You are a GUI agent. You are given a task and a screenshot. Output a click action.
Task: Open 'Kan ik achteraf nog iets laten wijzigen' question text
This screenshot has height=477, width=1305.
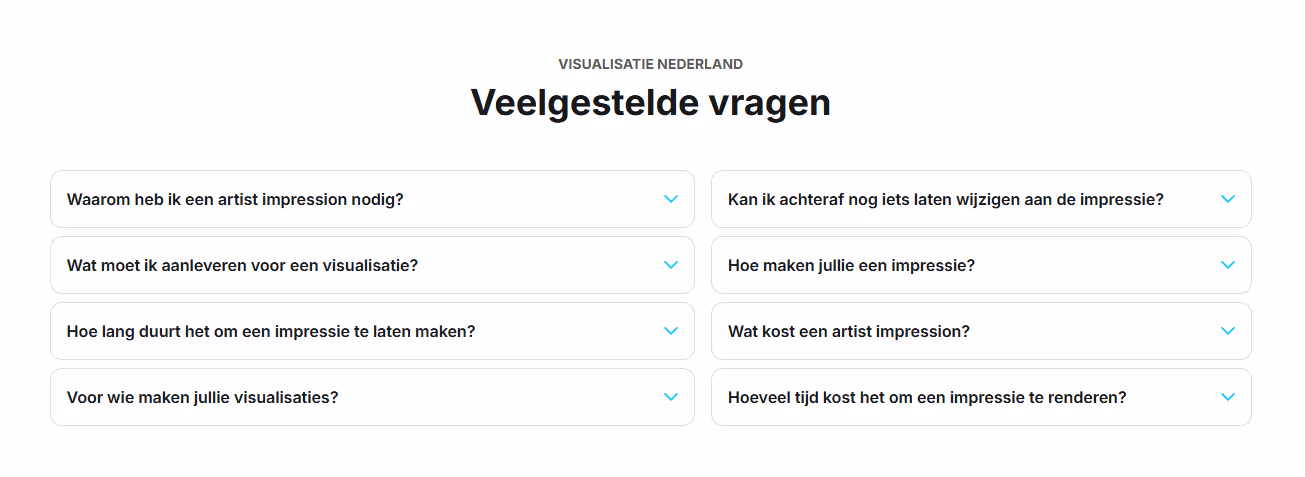[x=946, y=199]
